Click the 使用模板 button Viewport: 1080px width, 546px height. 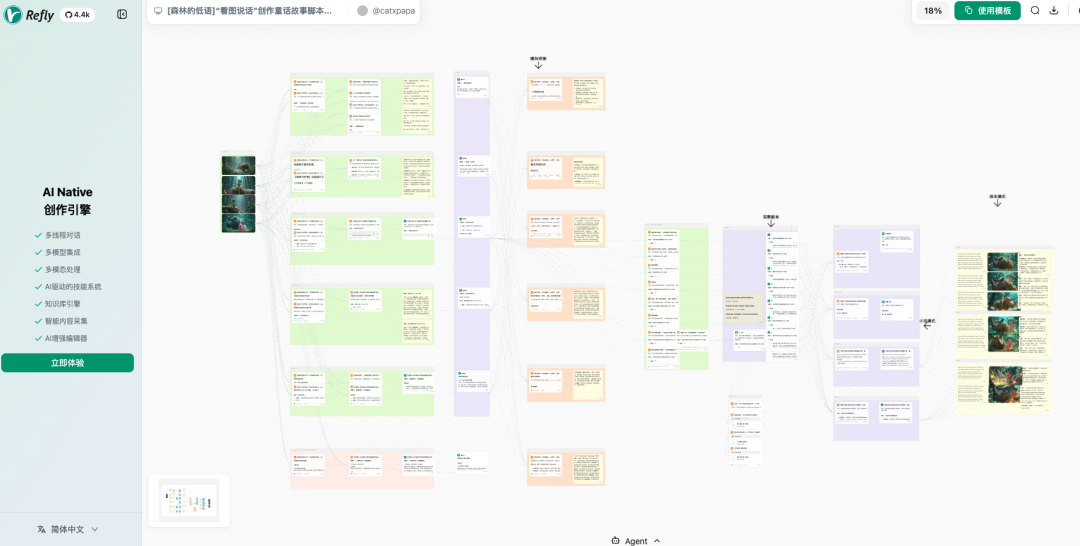click(987, 11)
